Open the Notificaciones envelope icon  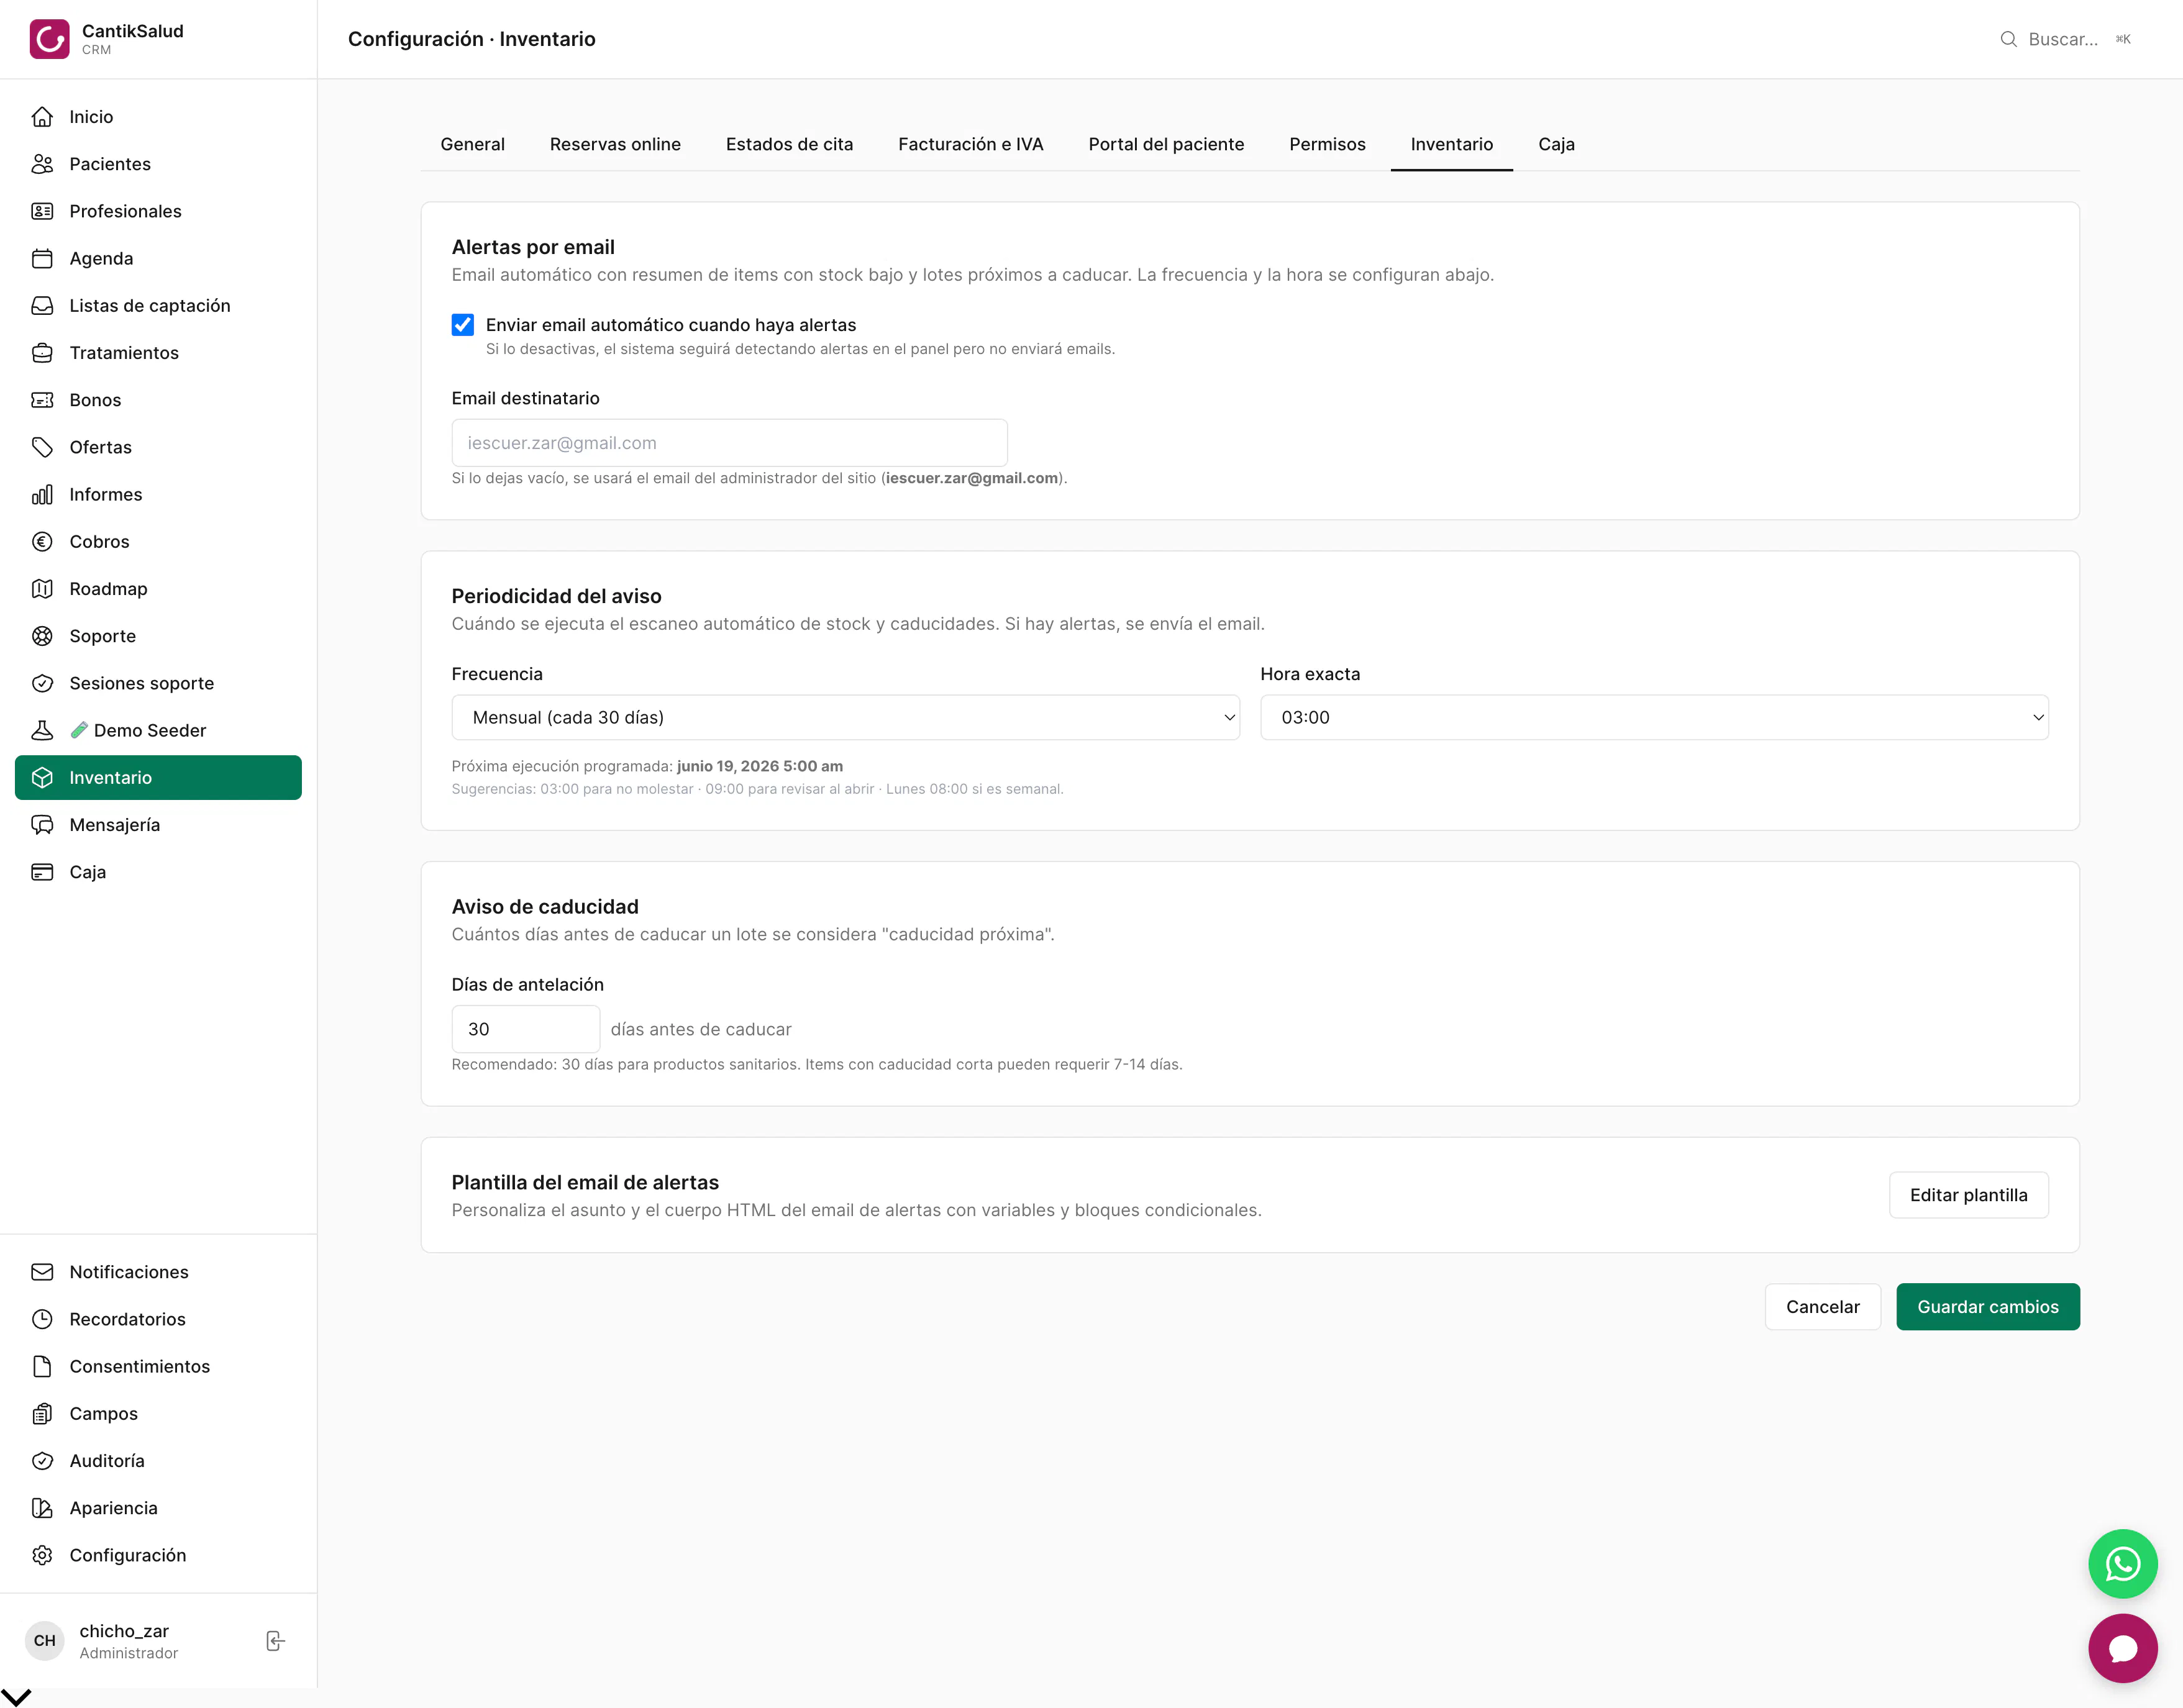[x=42, y=1272]
